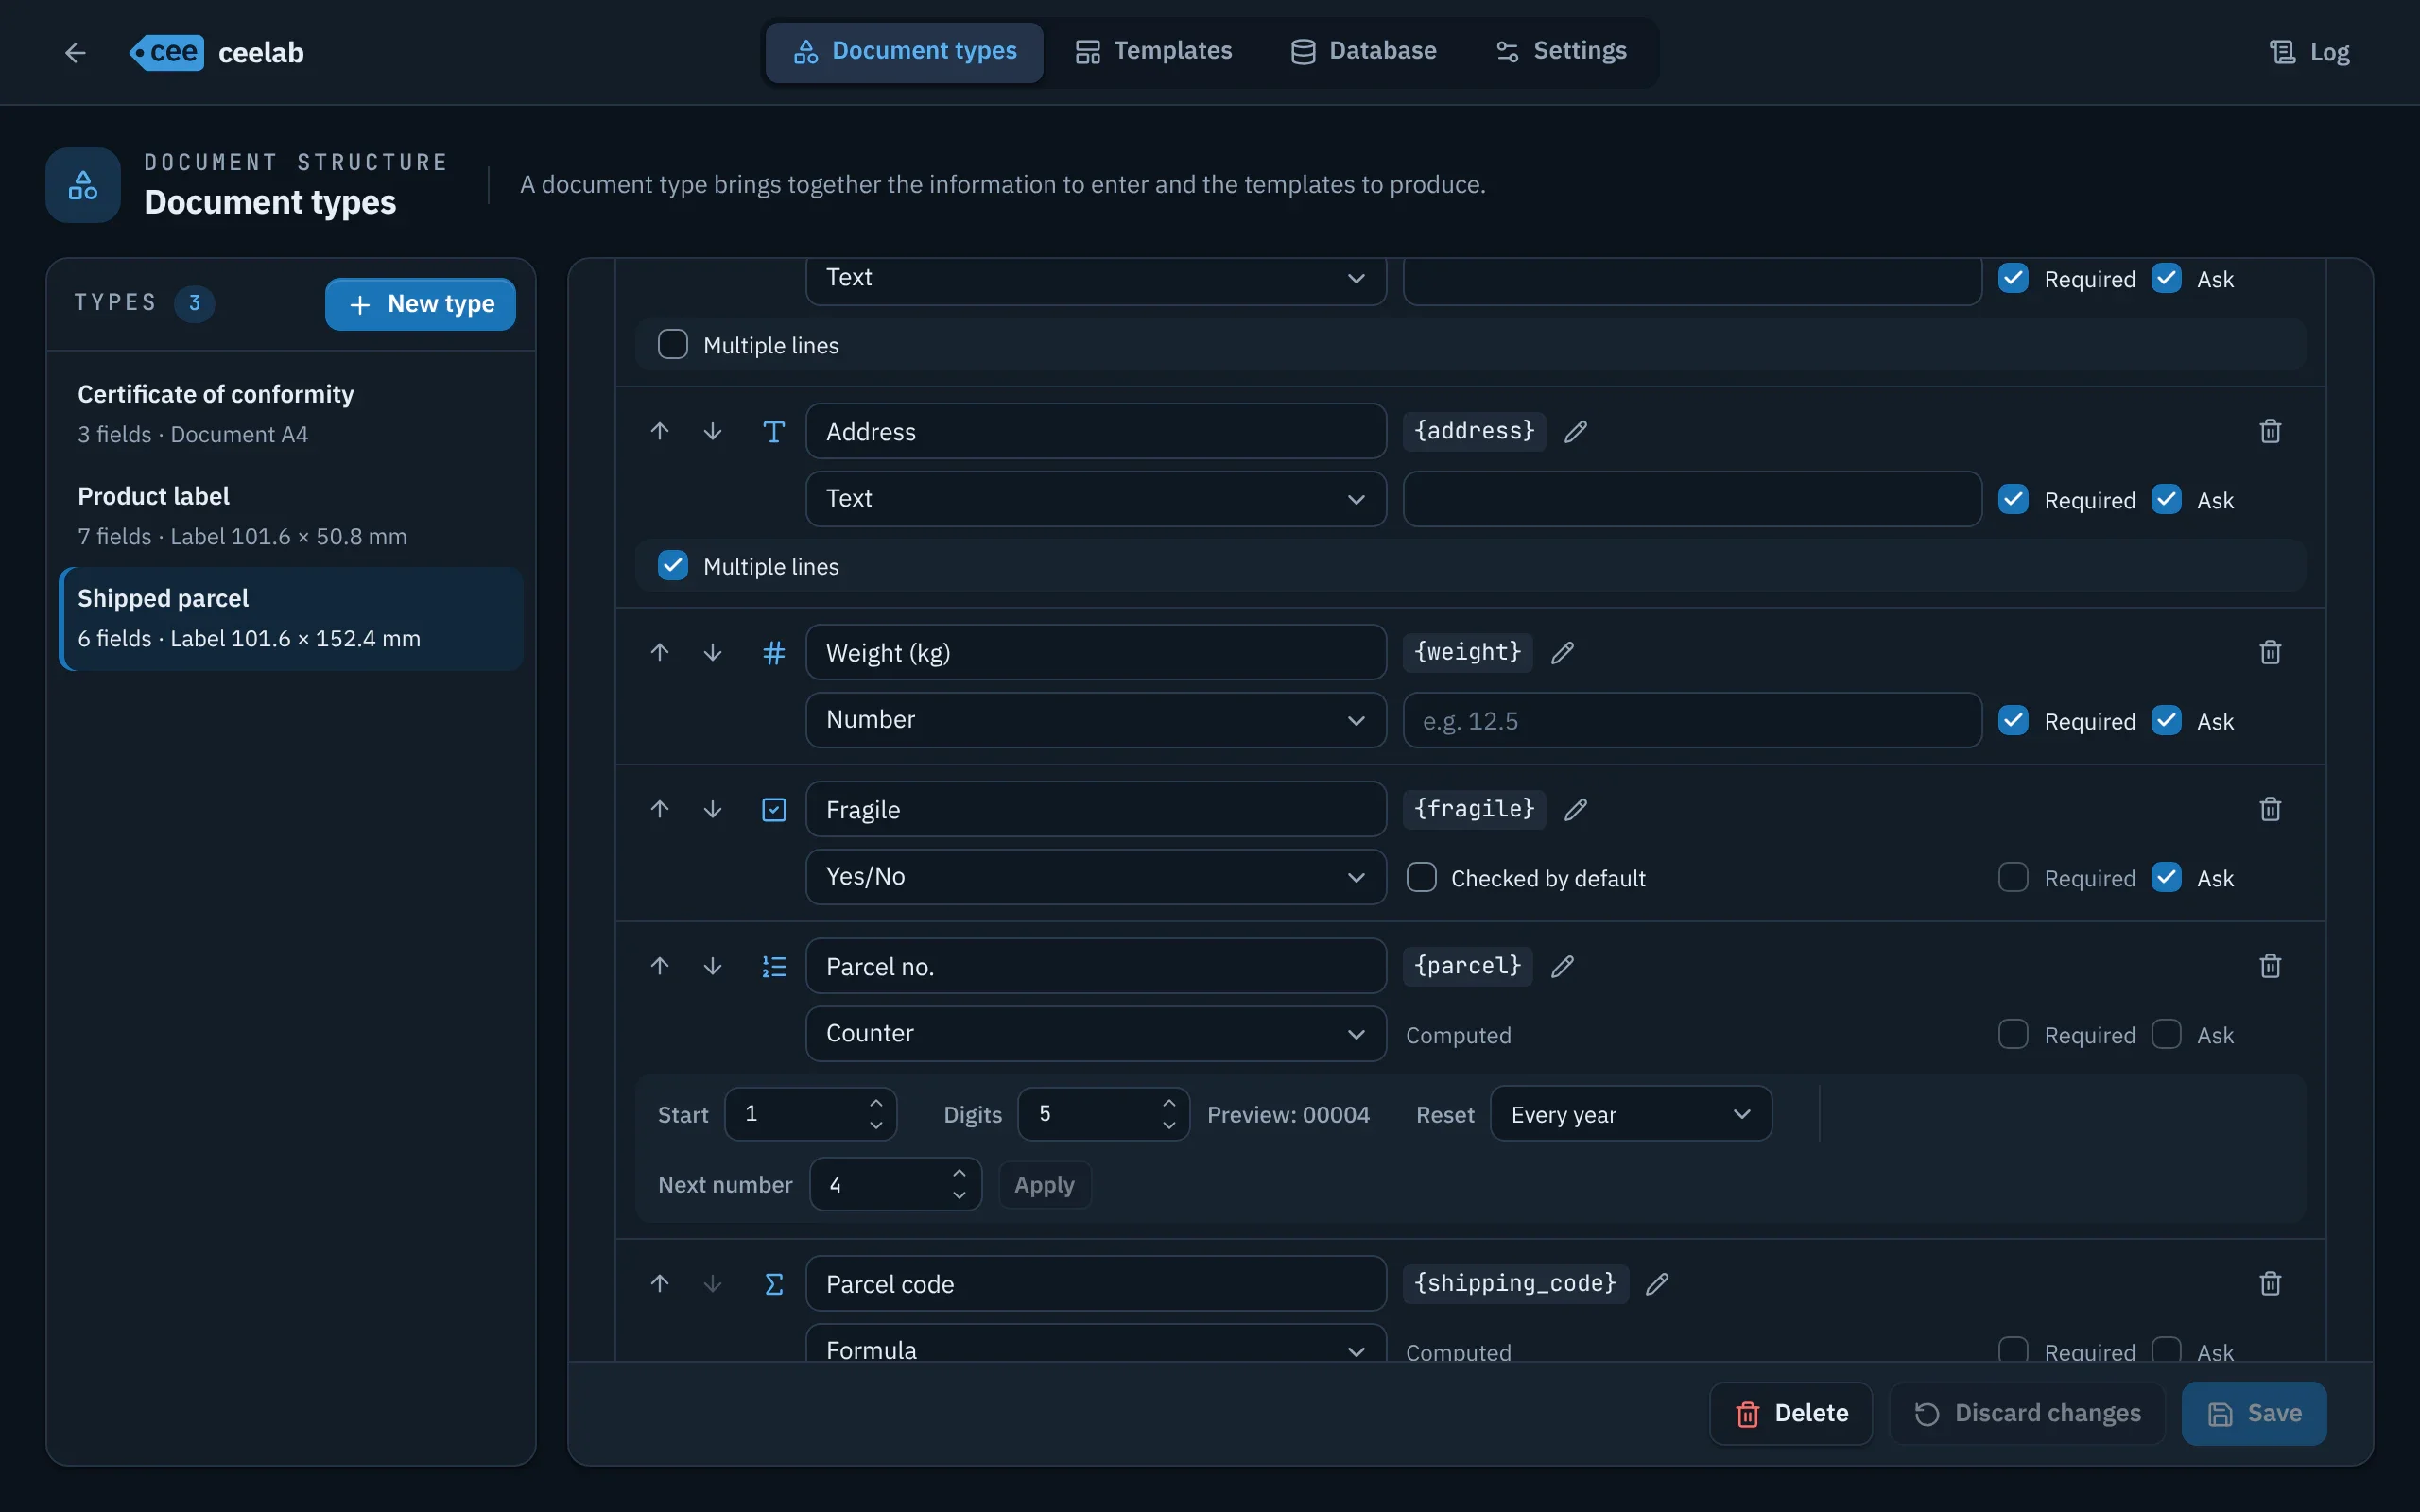Move the Address field up
This screenshot has width=2420, height=1512.
tap(660, 431)
